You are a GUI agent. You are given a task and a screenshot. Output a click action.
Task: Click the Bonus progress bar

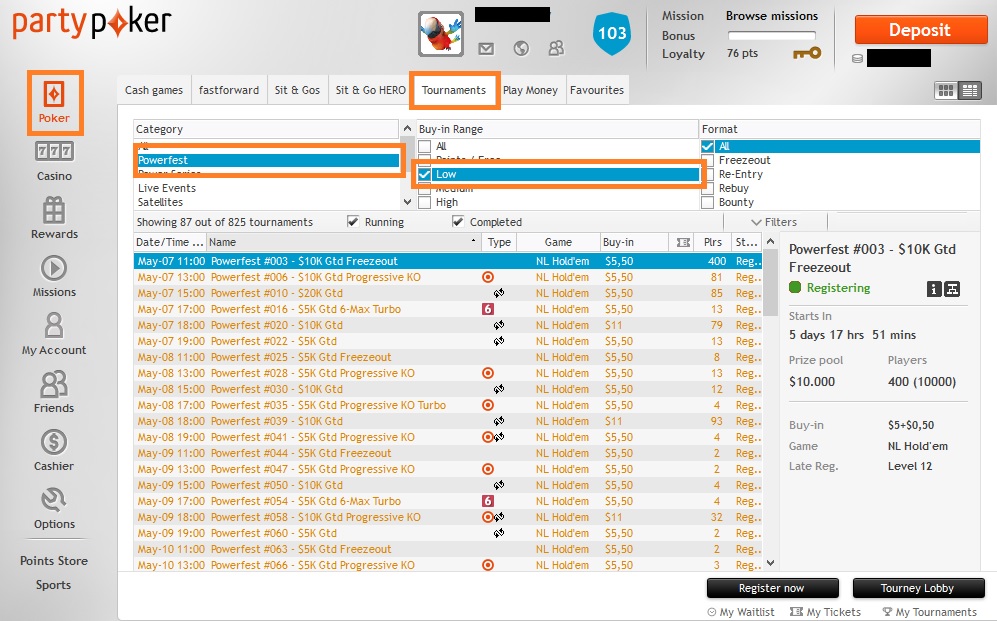click(x=771, y=36)
